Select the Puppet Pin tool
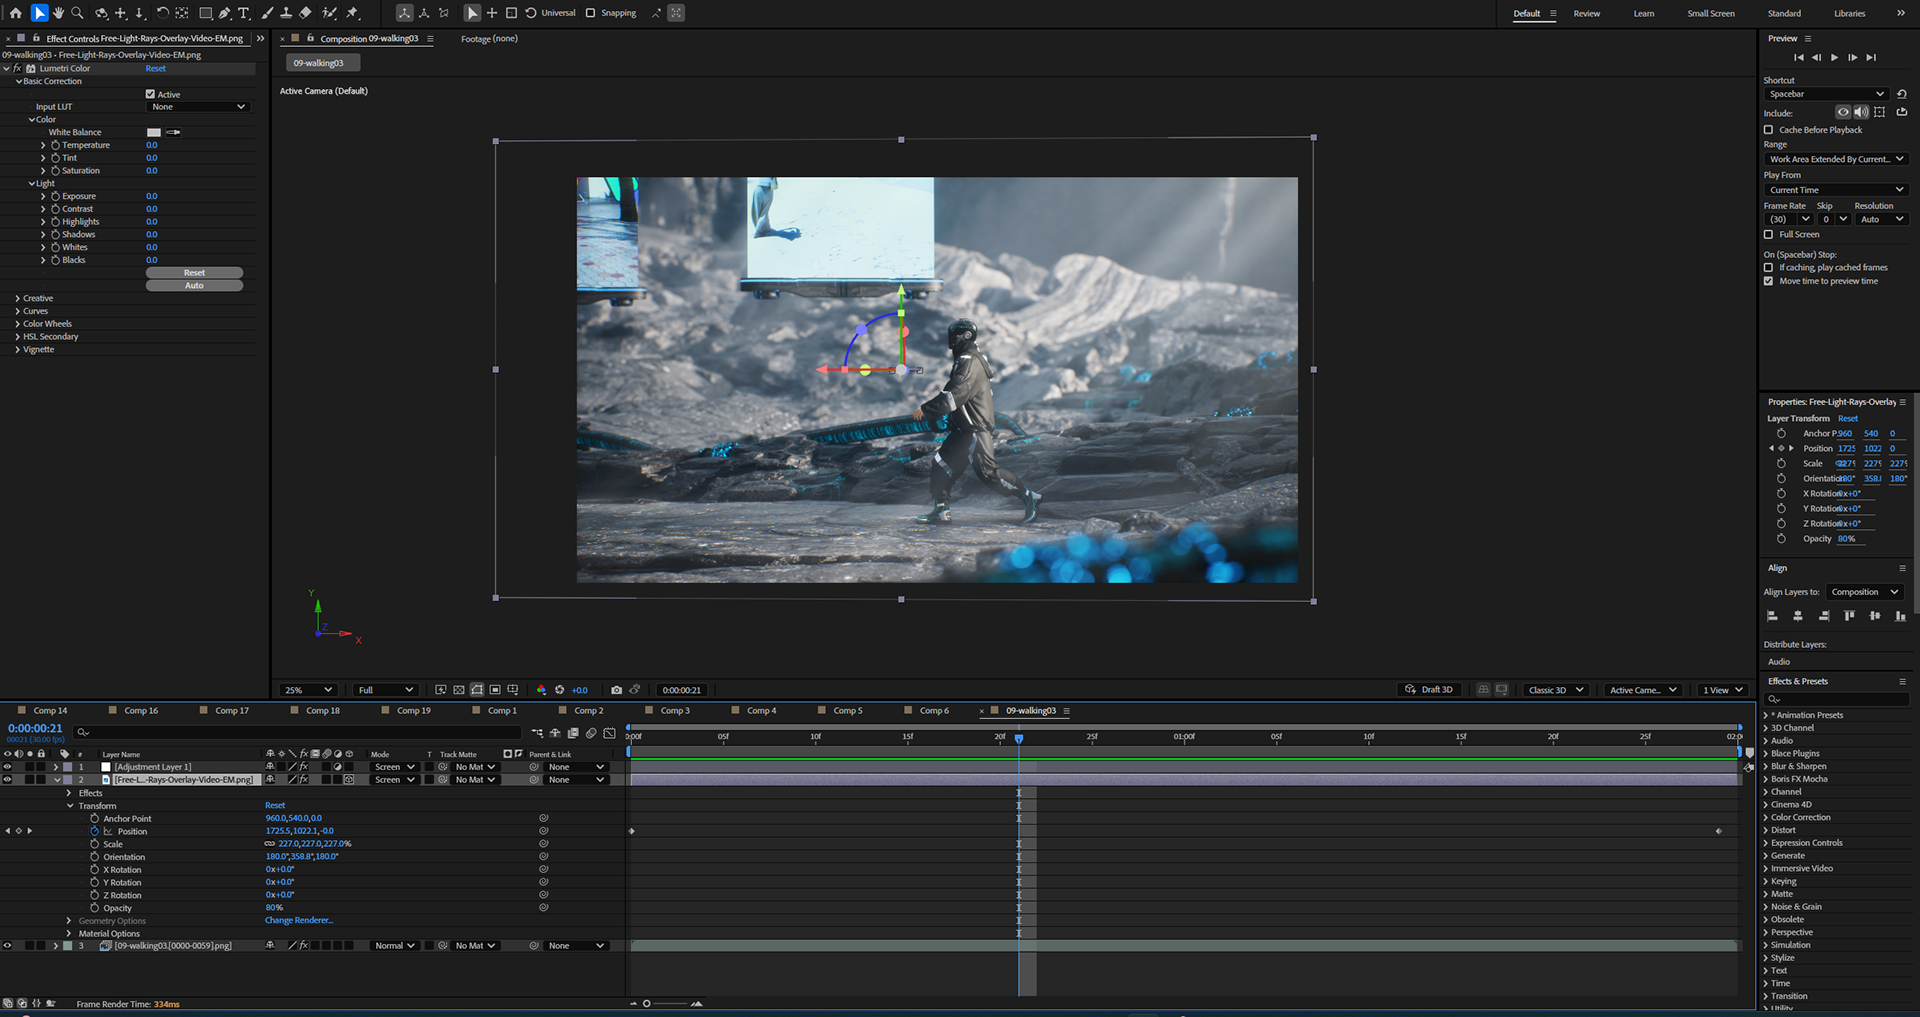 pyautogui.click(x=352, y=13)
